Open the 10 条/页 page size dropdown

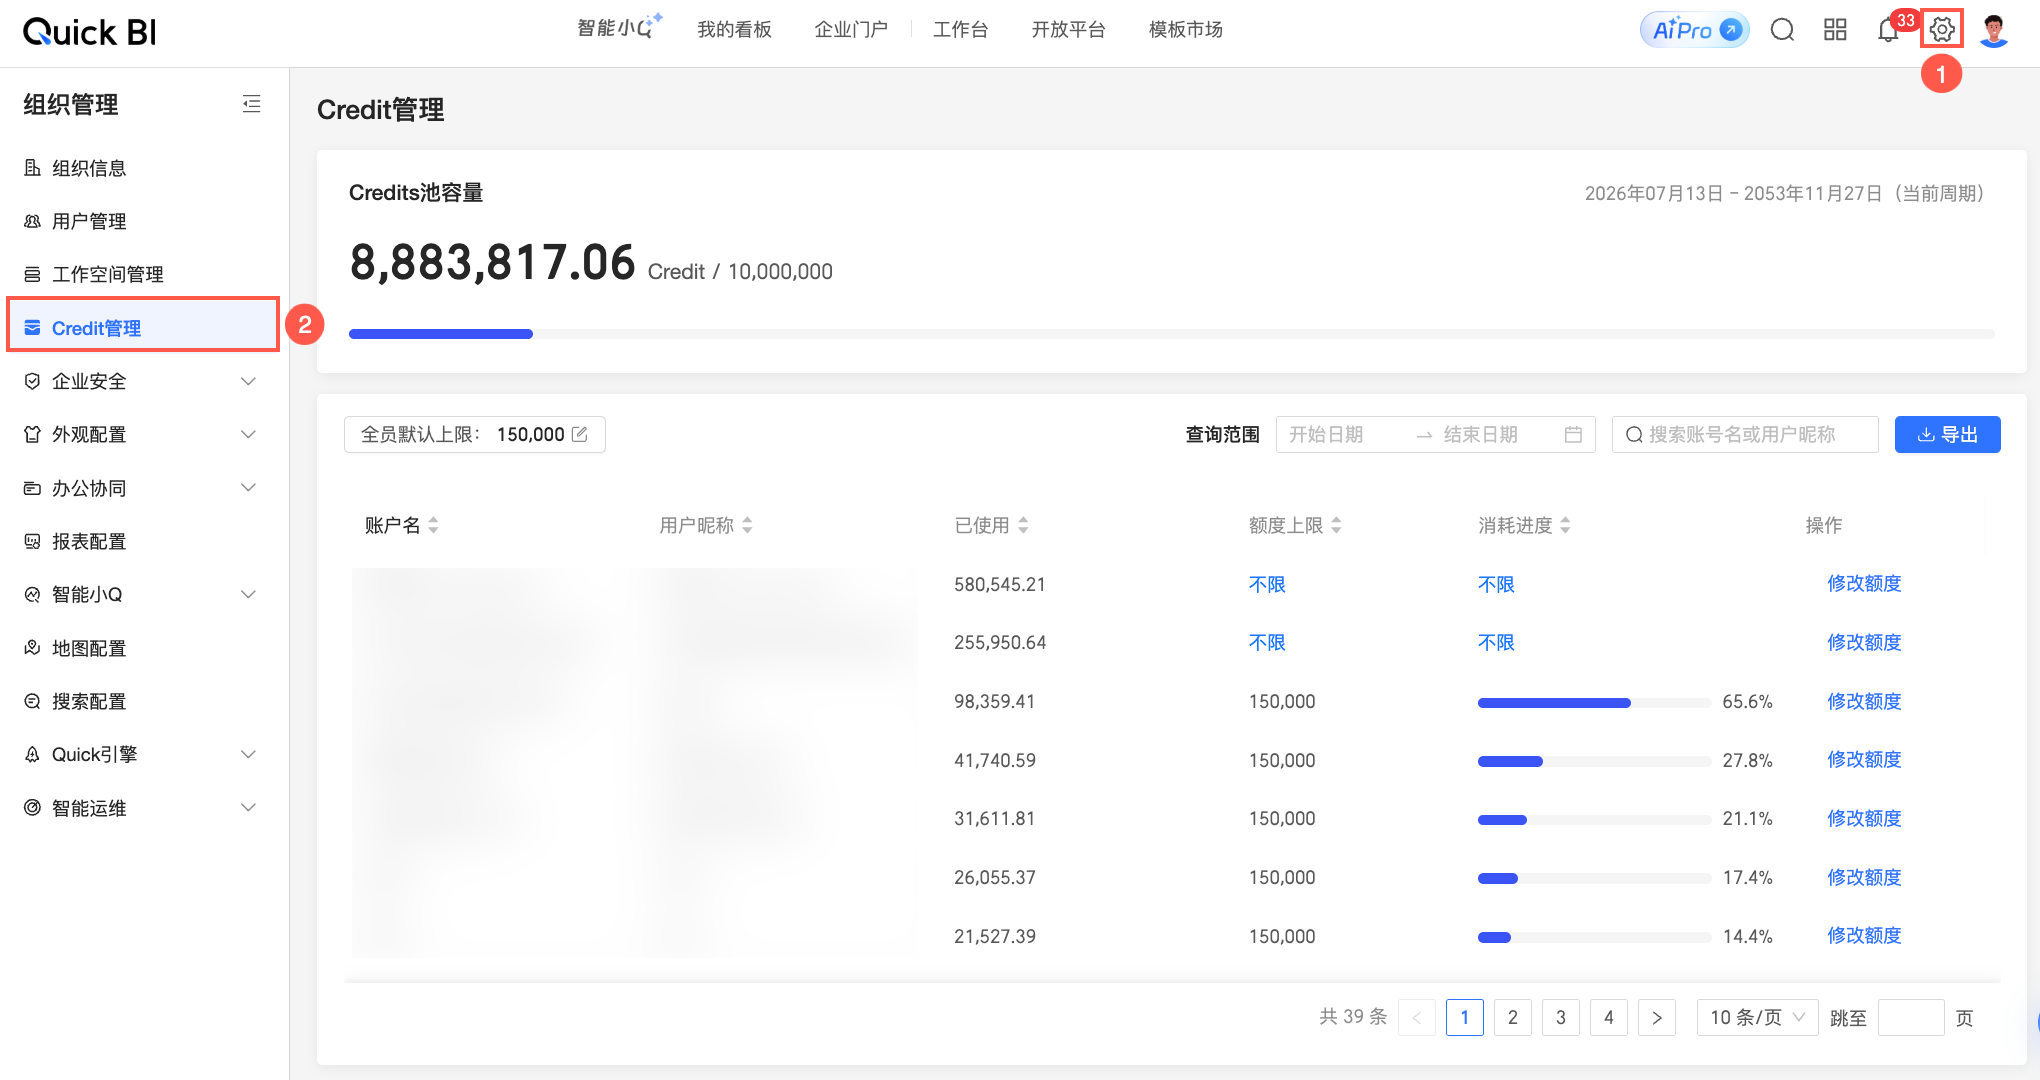(1757, 1018)
